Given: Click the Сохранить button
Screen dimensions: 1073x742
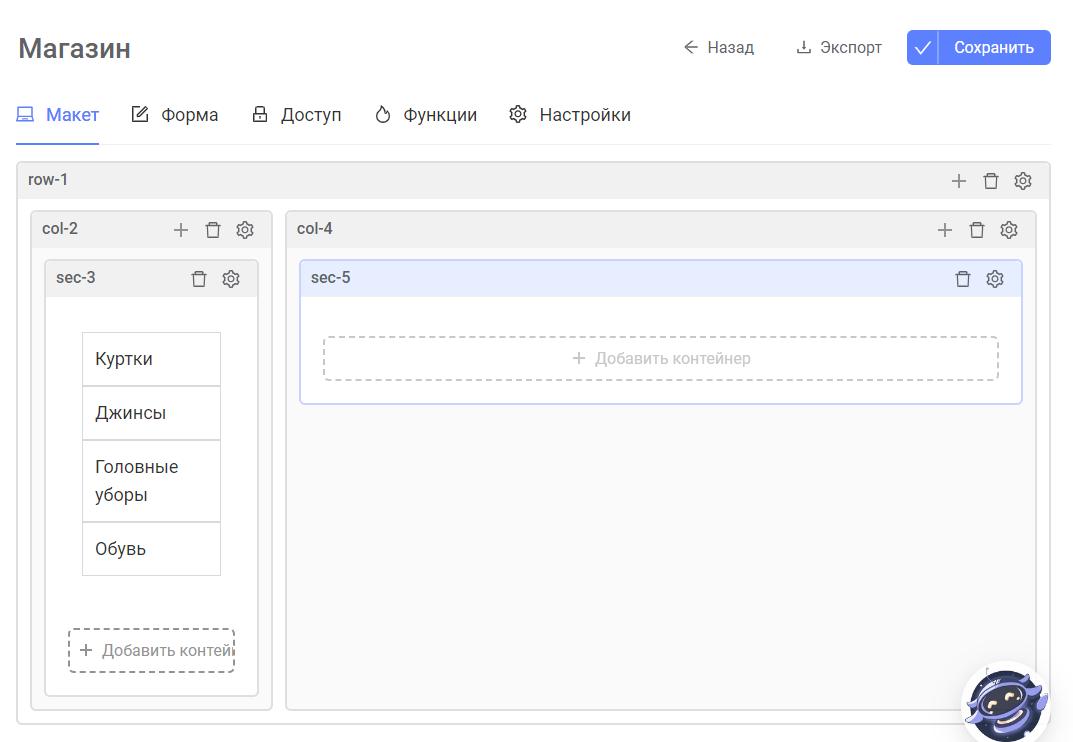Looking at the screenshot, I should [x=979, y=48].
